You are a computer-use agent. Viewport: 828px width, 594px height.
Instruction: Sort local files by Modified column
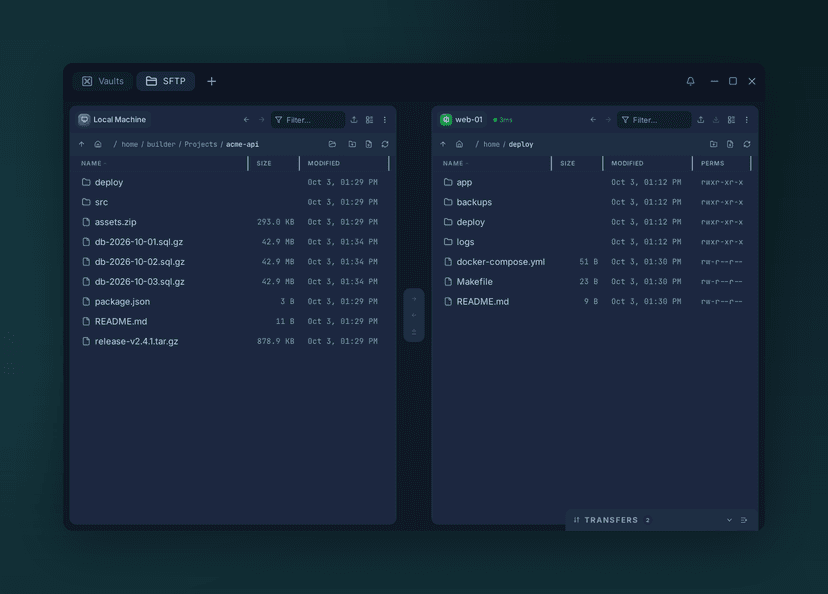[x=324, y=164]
